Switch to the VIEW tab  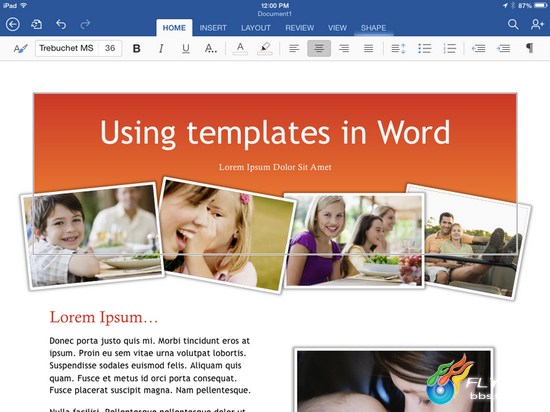337,28
